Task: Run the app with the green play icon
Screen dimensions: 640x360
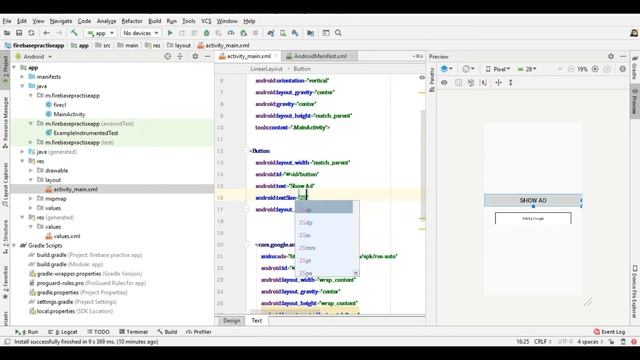Action: (x=170, y=33)
